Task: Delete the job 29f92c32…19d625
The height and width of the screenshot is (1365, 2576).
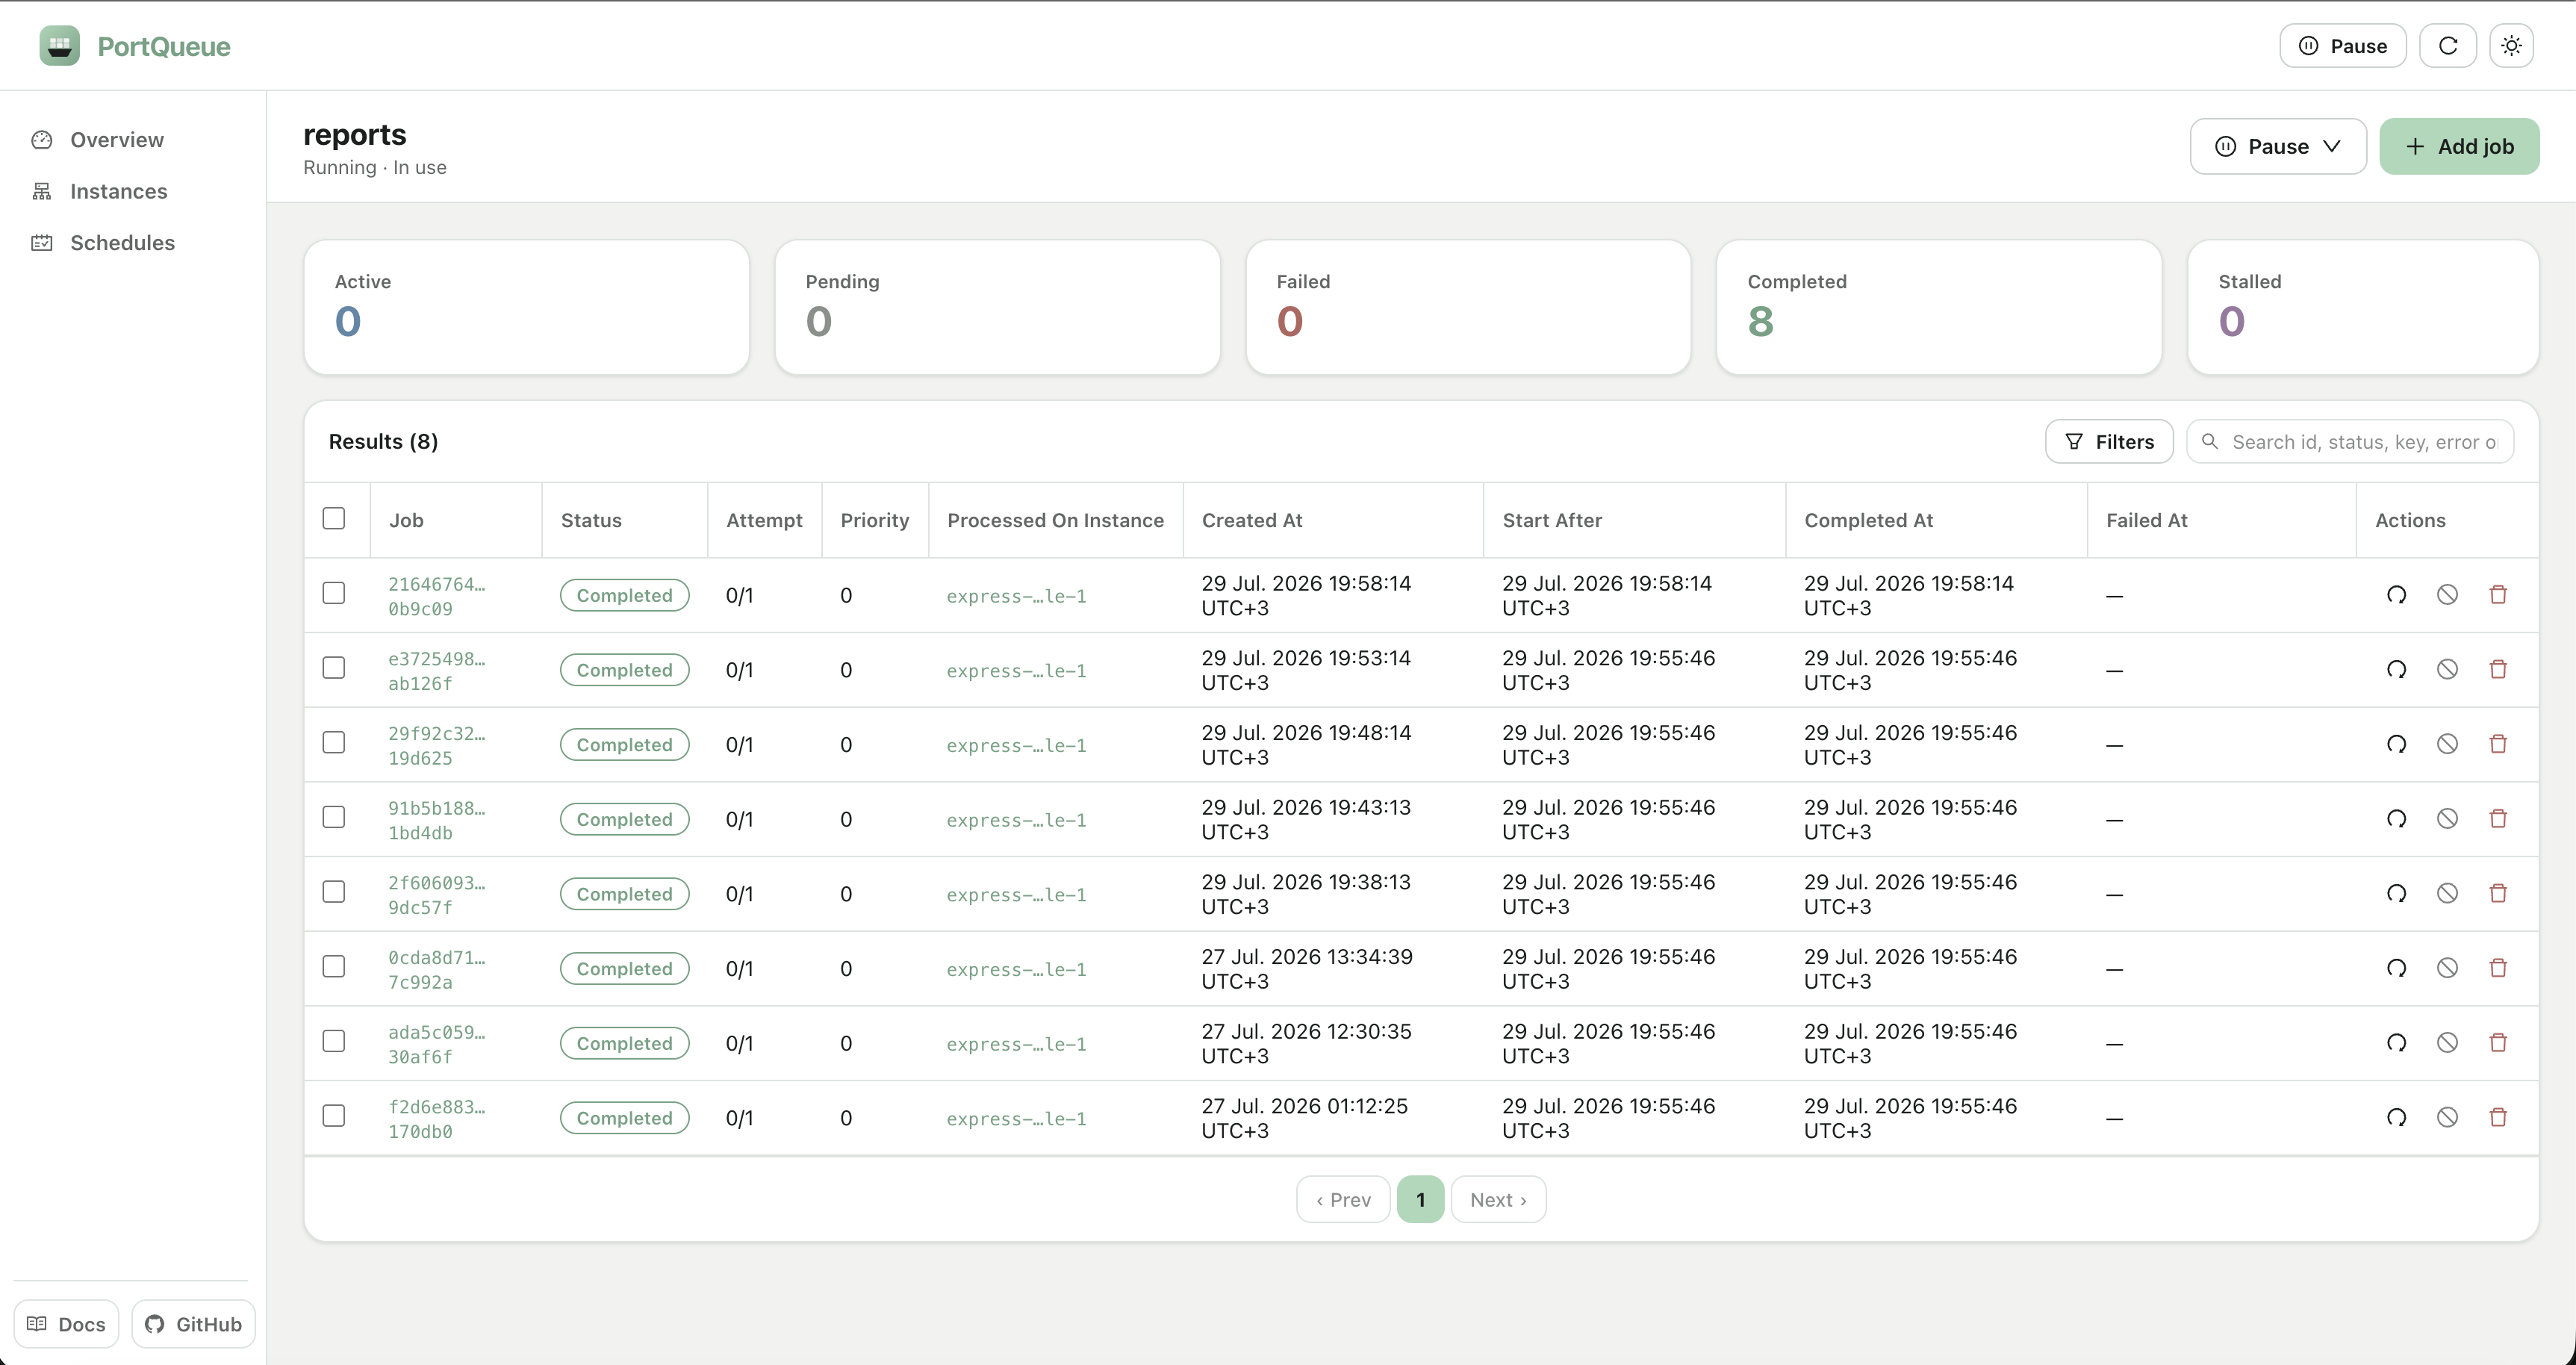Action: [2498, 744]
